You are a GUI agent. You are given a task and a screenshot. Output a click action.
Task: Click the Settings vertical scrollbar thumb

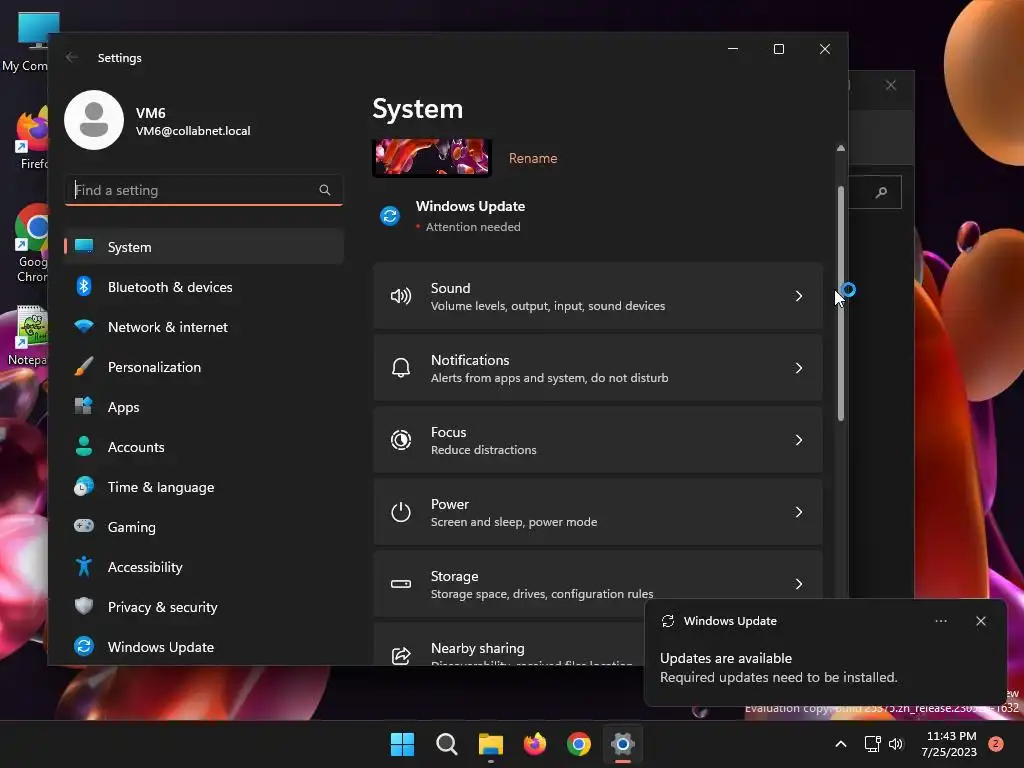840,303
